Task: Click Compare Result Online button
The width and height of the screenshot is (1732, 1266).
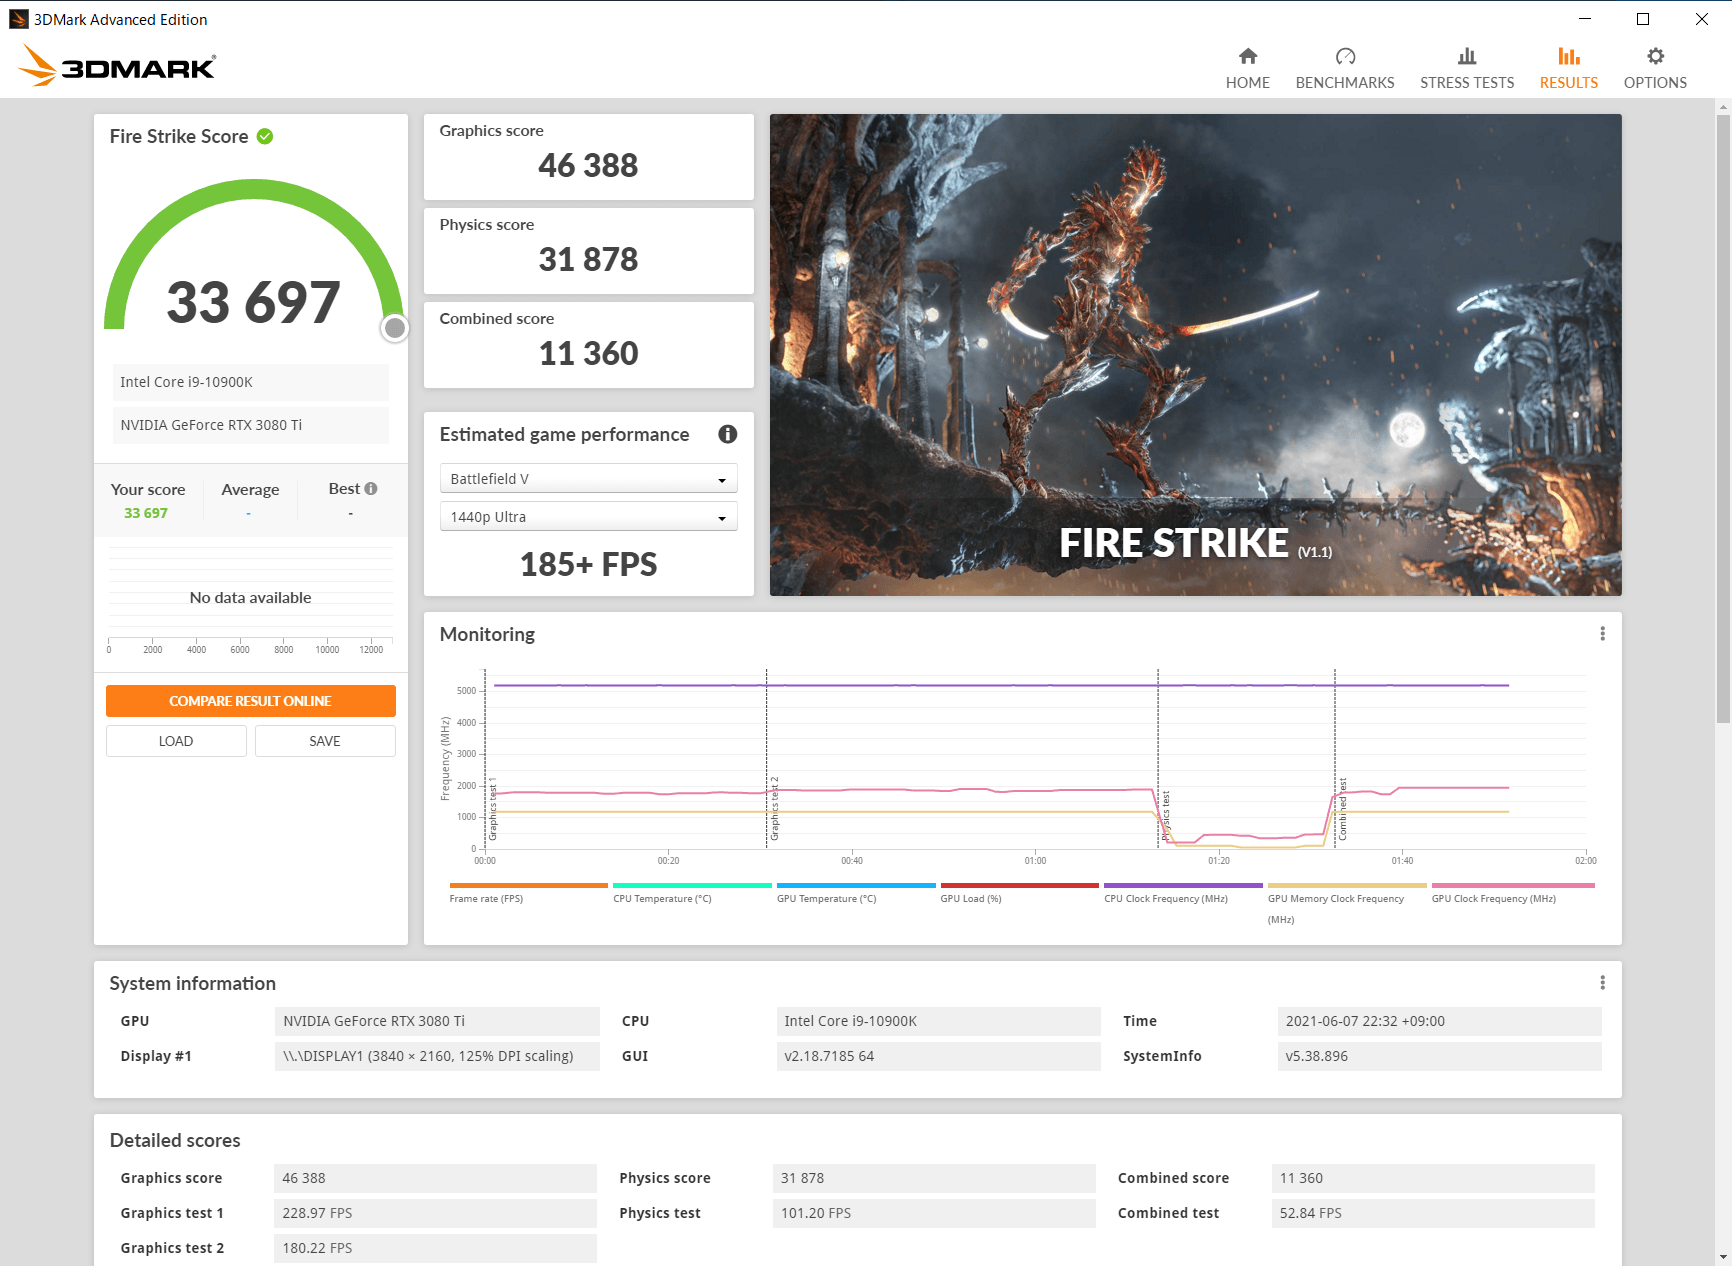Action: [x=250, y=701]
